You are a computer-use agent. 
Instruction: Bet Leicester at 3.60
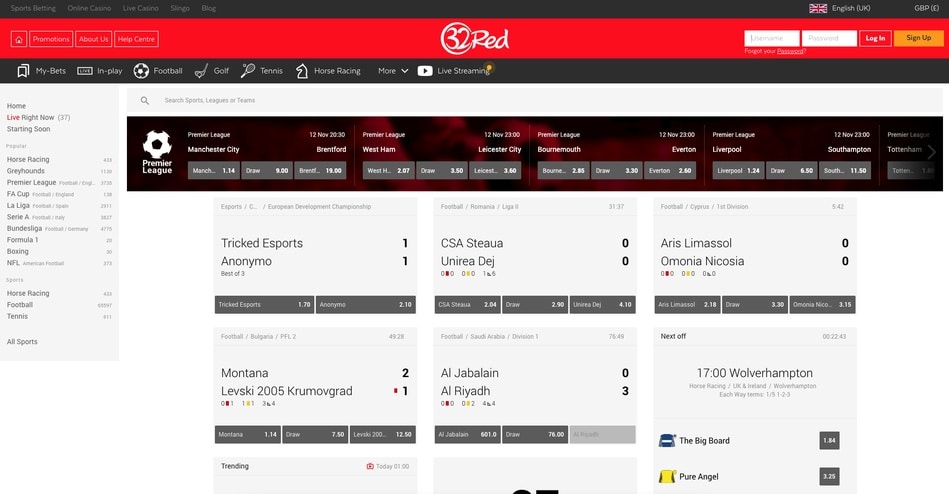[x=495, y=171]
